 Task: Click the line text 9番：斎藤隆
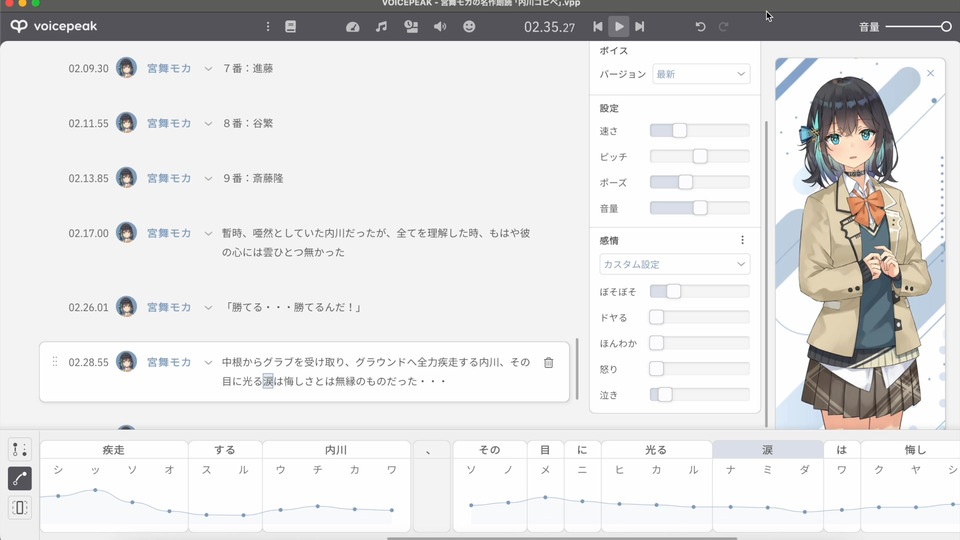[x=252, y=178]
